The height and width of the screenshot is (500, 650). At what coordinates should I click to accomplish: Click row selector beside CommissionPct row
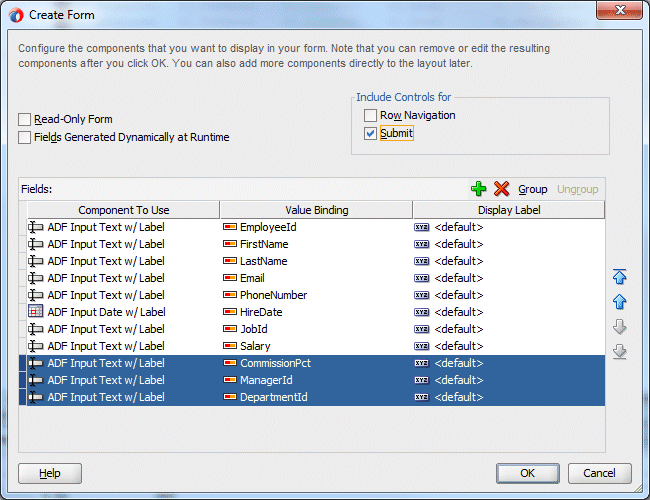tap(23, 363)
